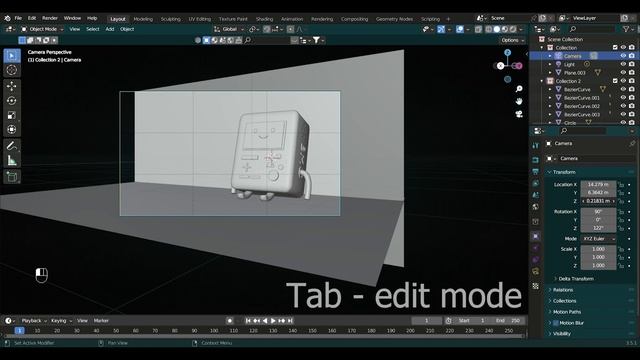Open the Render menu
Viewport: 640px width, 360px height.
point(50,18)
